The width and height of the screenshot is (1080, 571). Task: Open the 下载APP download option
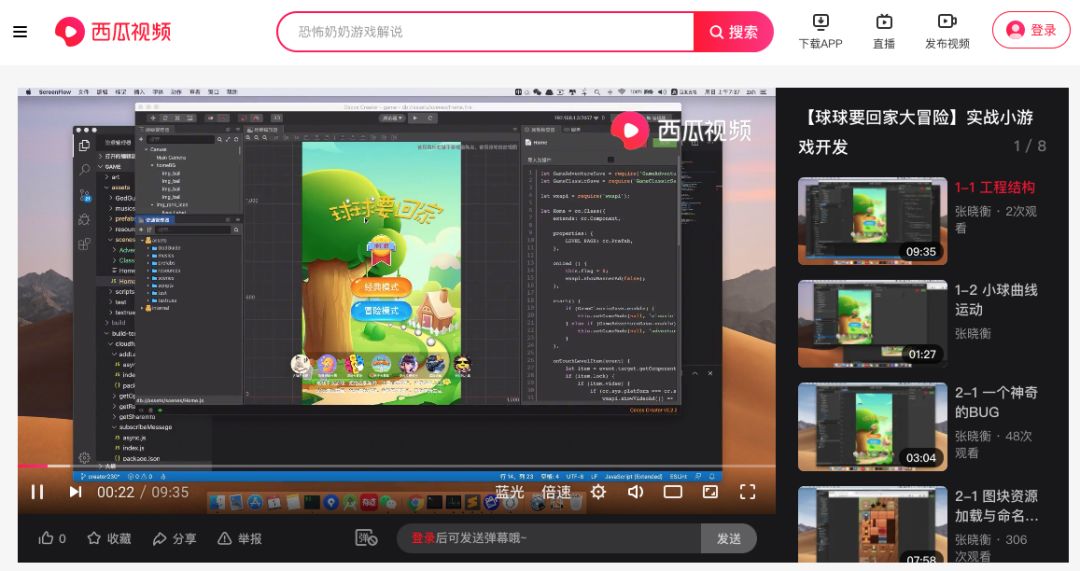[x=820, y=32]
